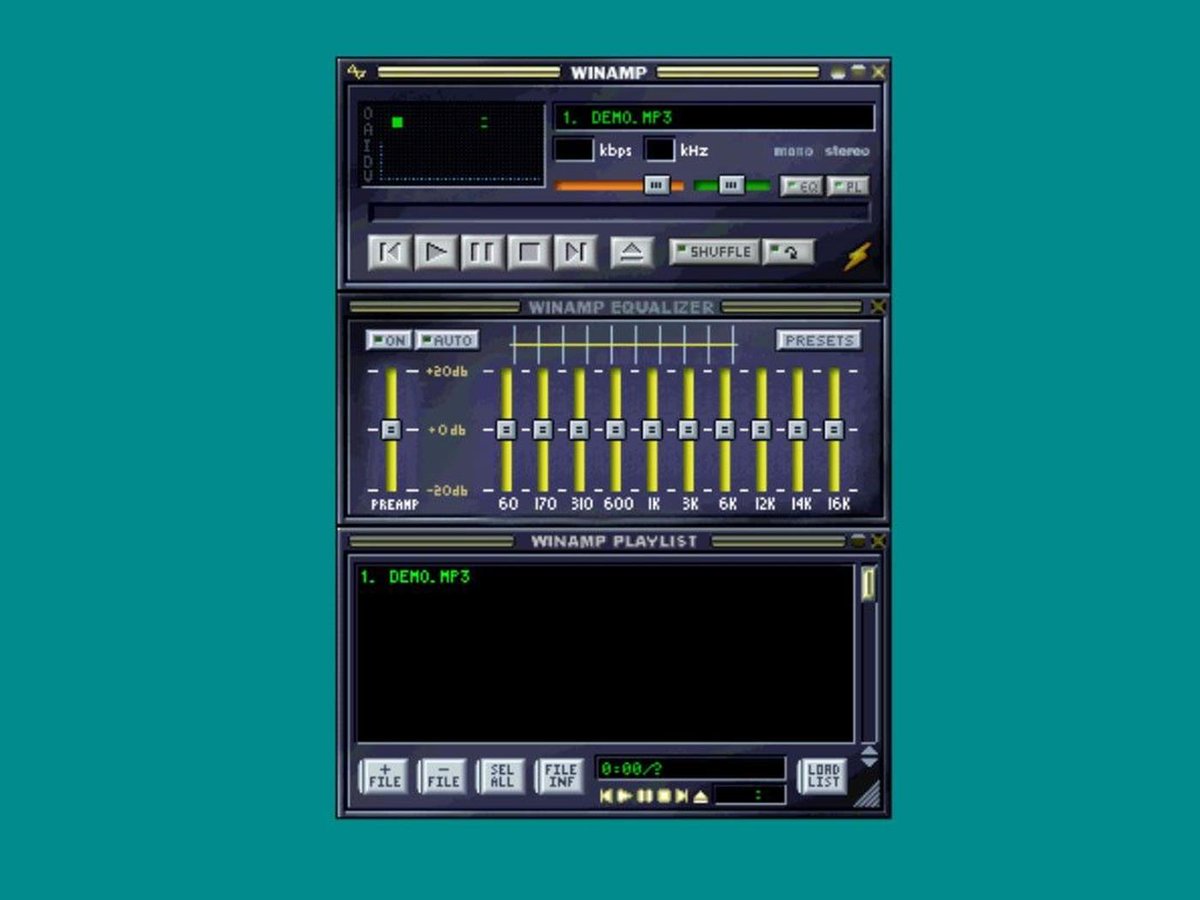The width and height of the screenshot is (1200, 900).
Task: Skip to next track in main window
Action: point(575,252)
